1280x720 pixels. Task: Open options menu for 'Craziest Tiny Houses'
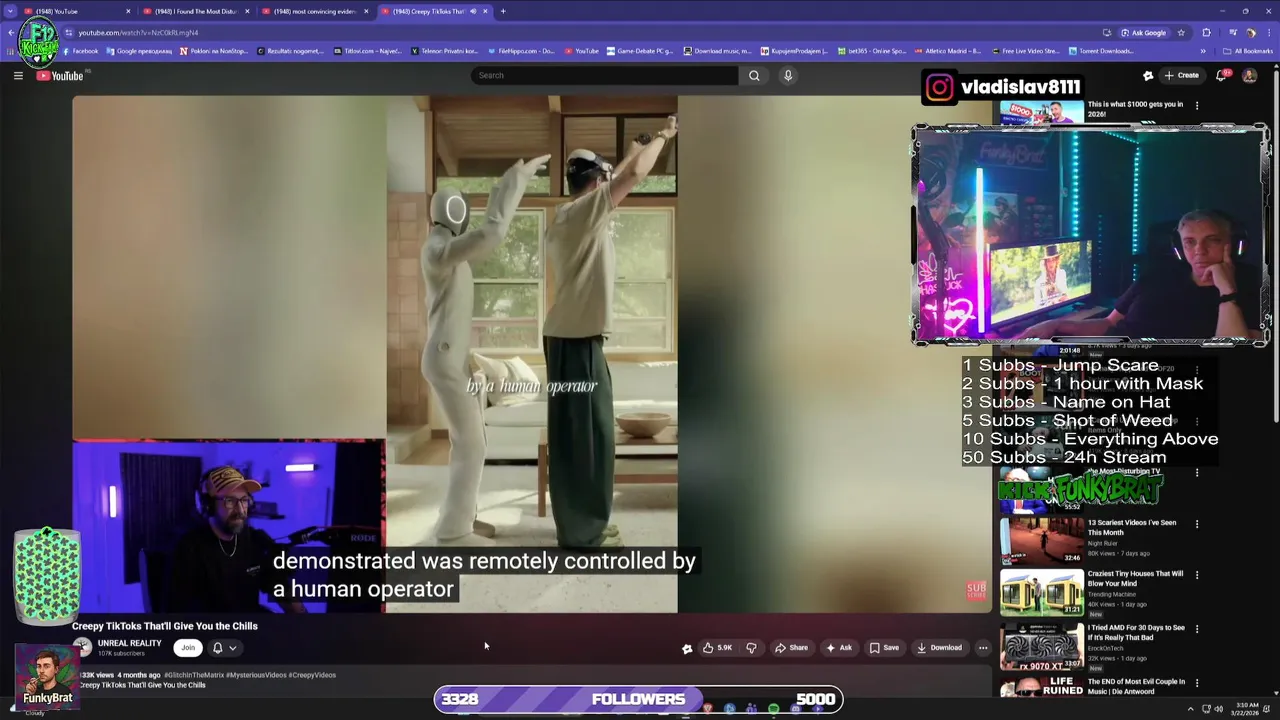1197,575
